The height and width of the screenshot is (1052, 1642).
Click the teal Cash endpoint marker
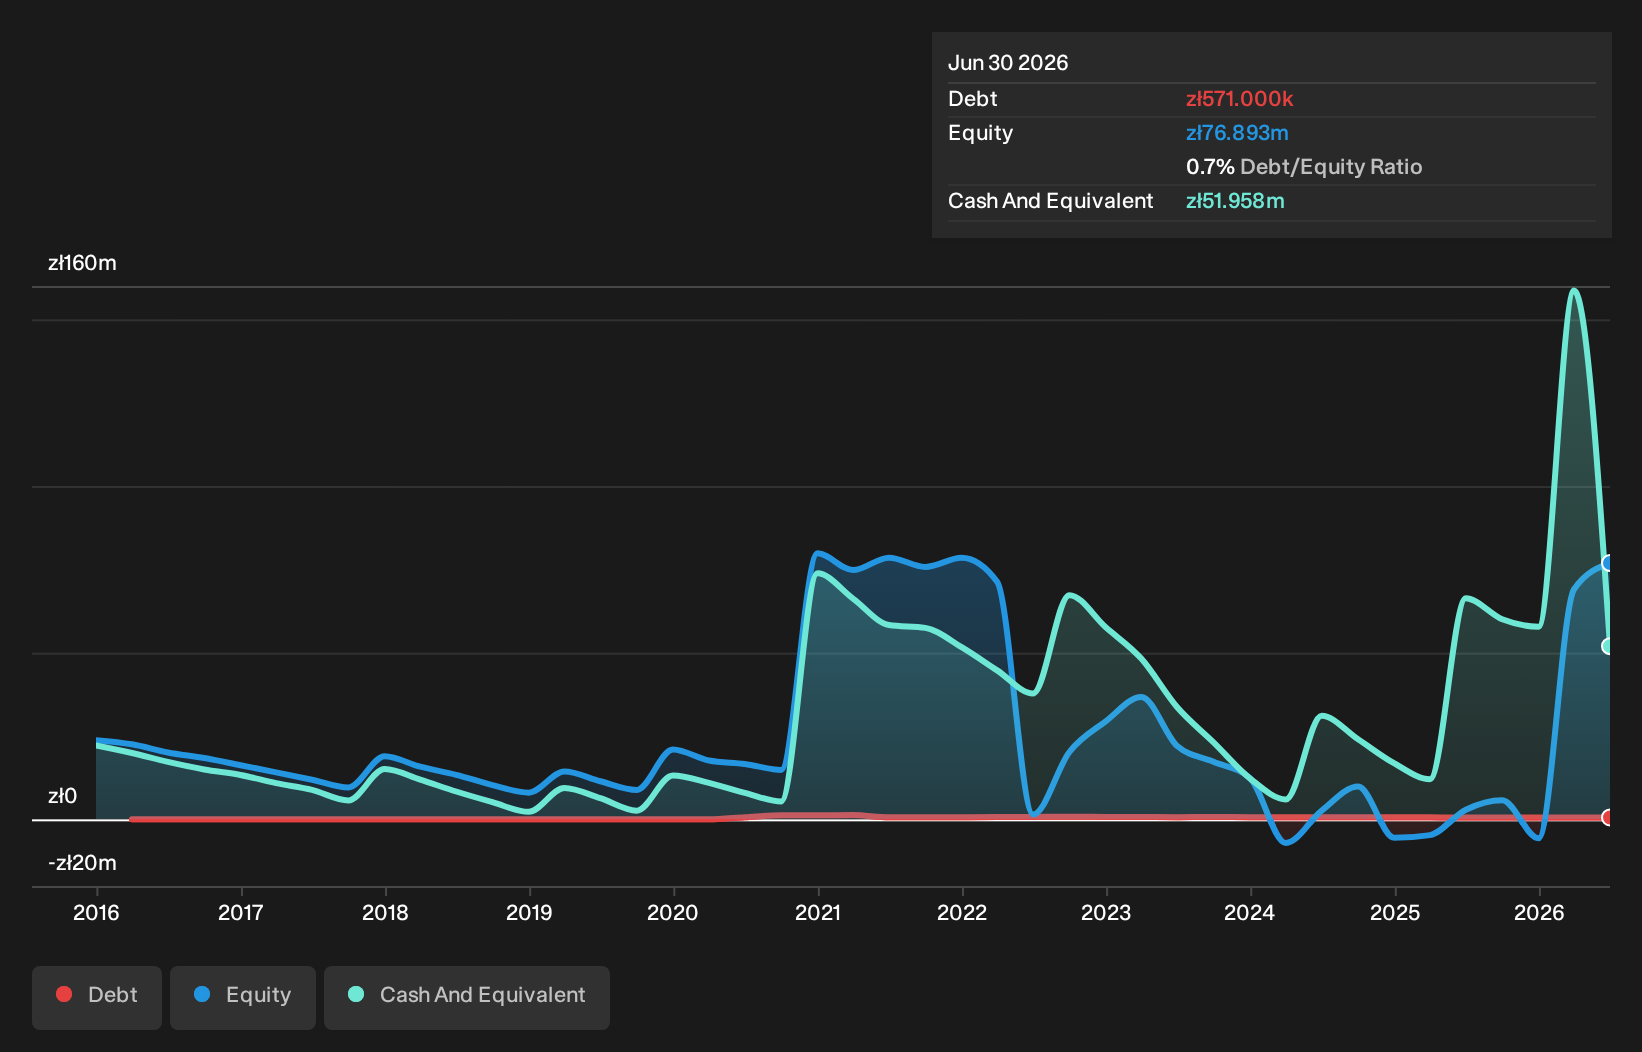(x=1607, y=646)
